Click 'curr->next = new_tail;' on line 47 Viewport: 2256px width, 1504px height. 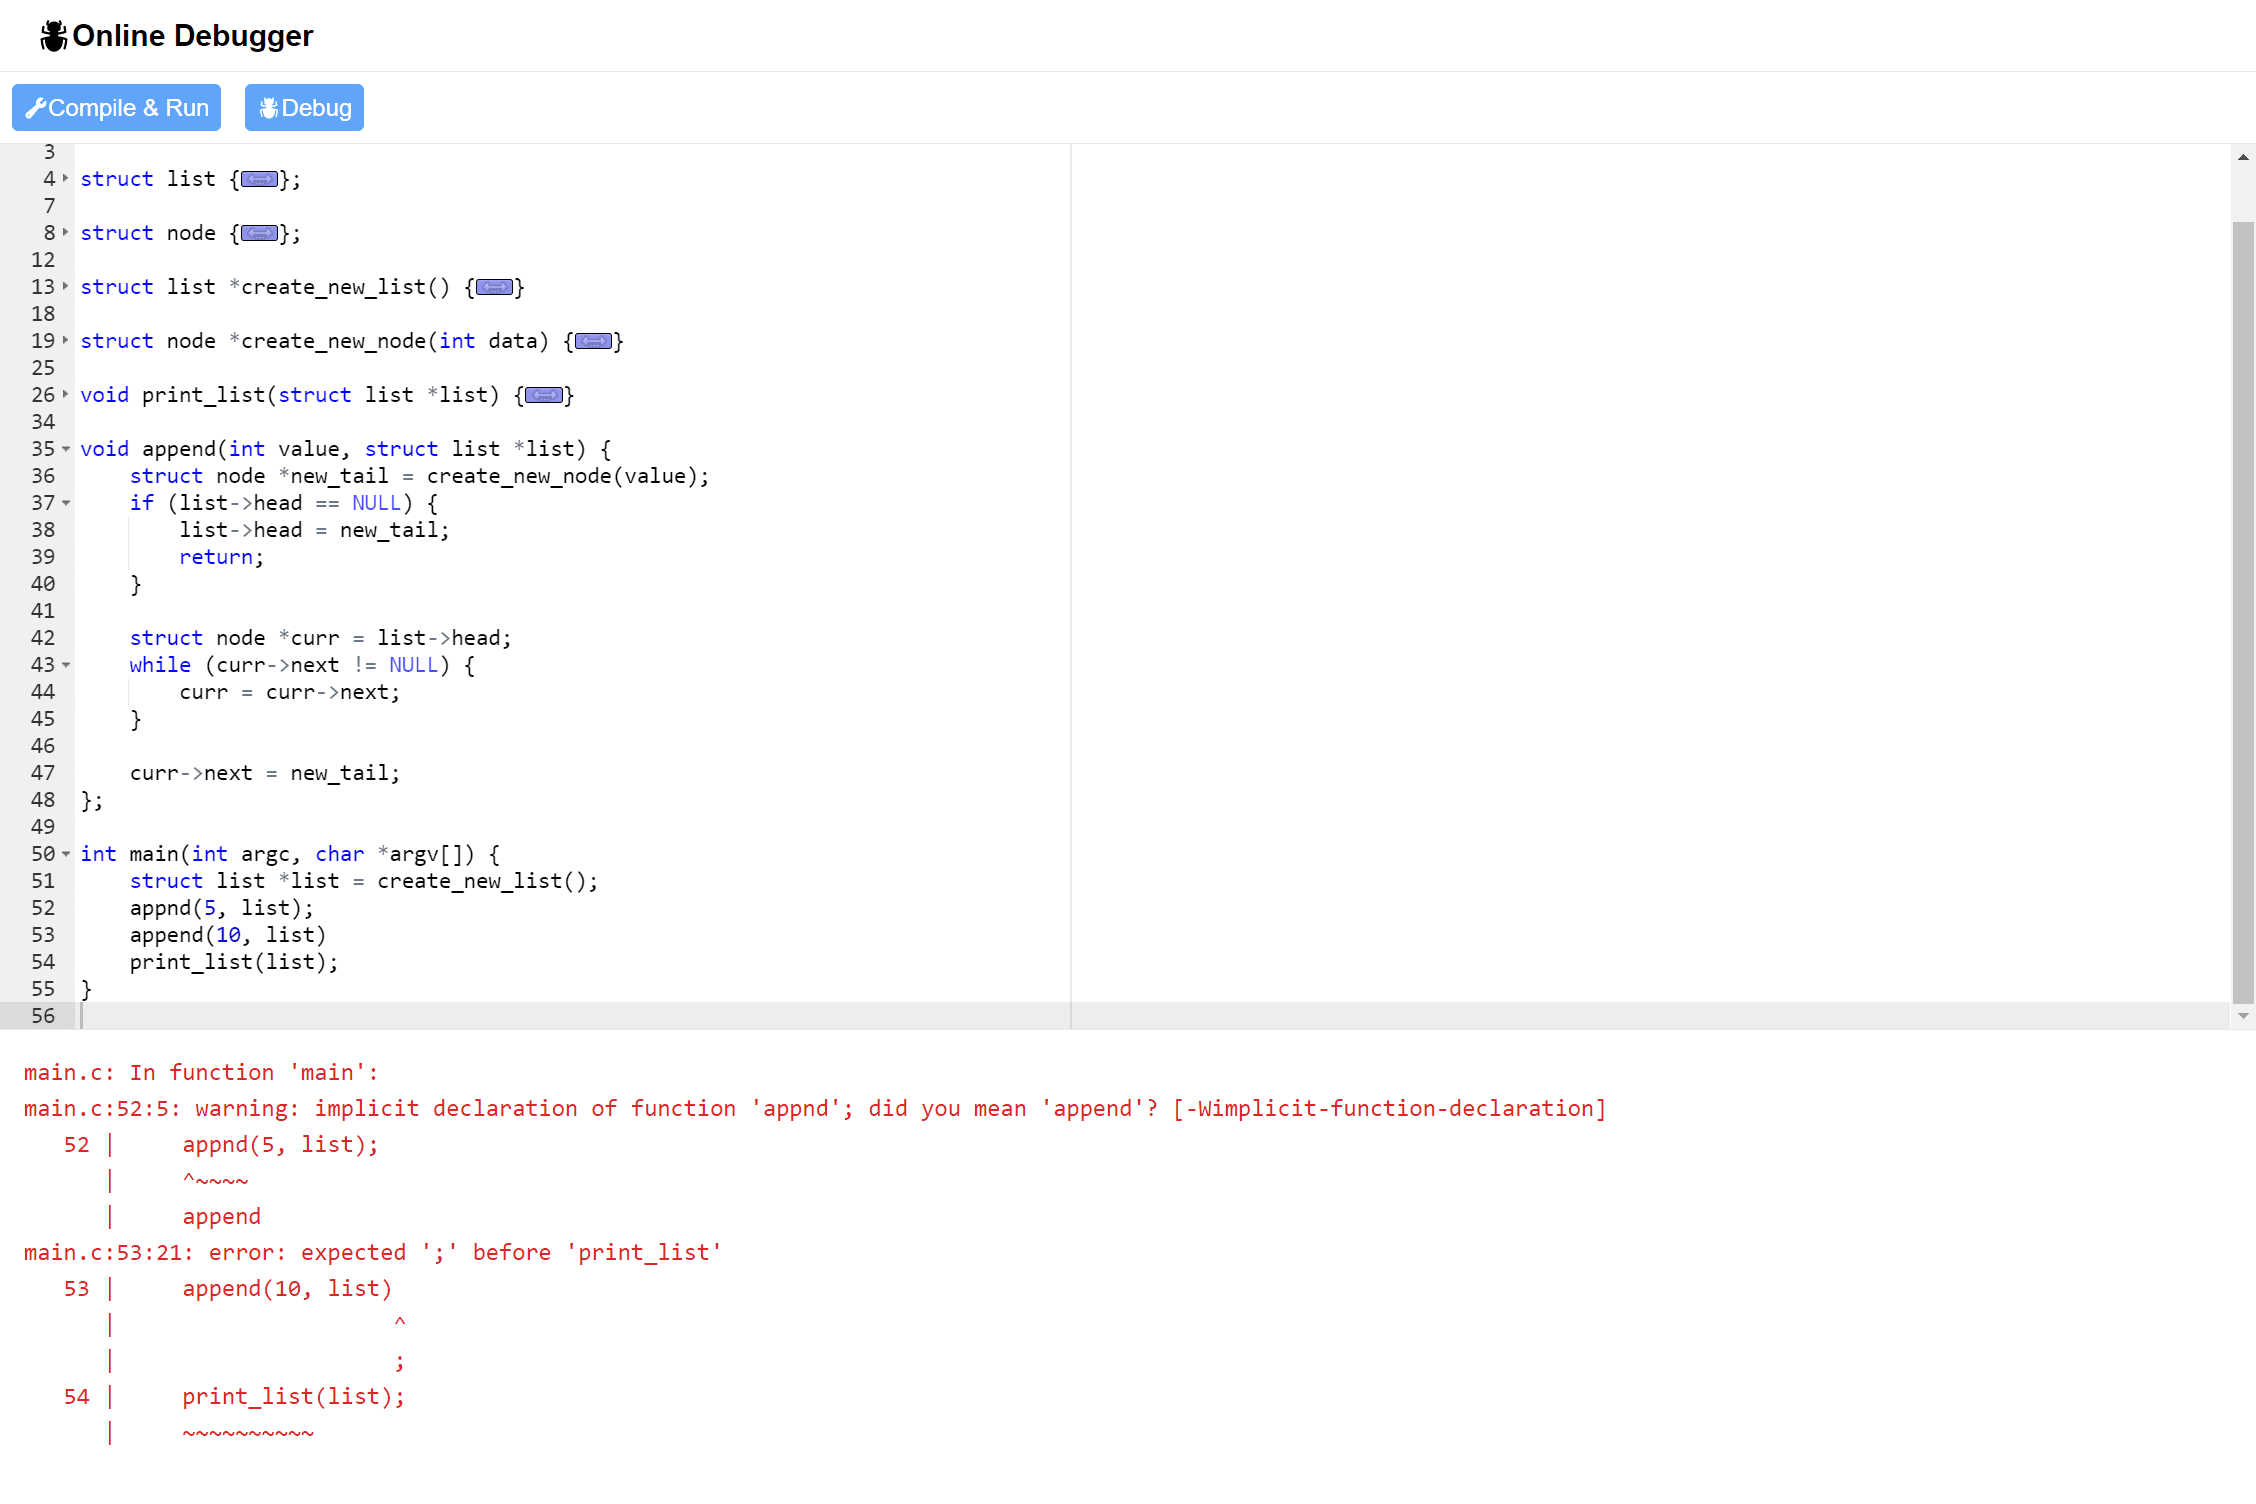click(265, 773)
